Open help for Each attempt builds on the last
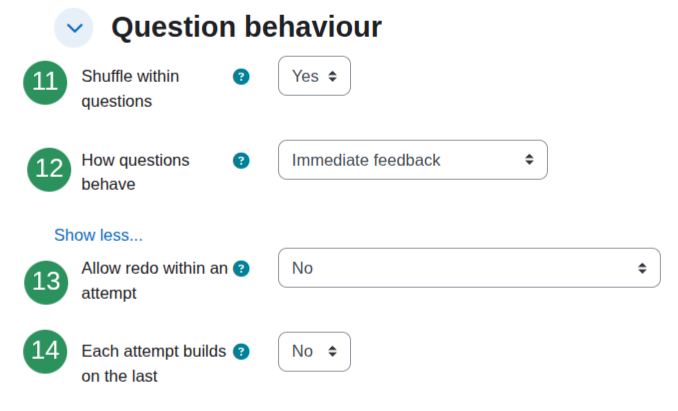Screen dimensions: 678x411 [x=241, y=352]
